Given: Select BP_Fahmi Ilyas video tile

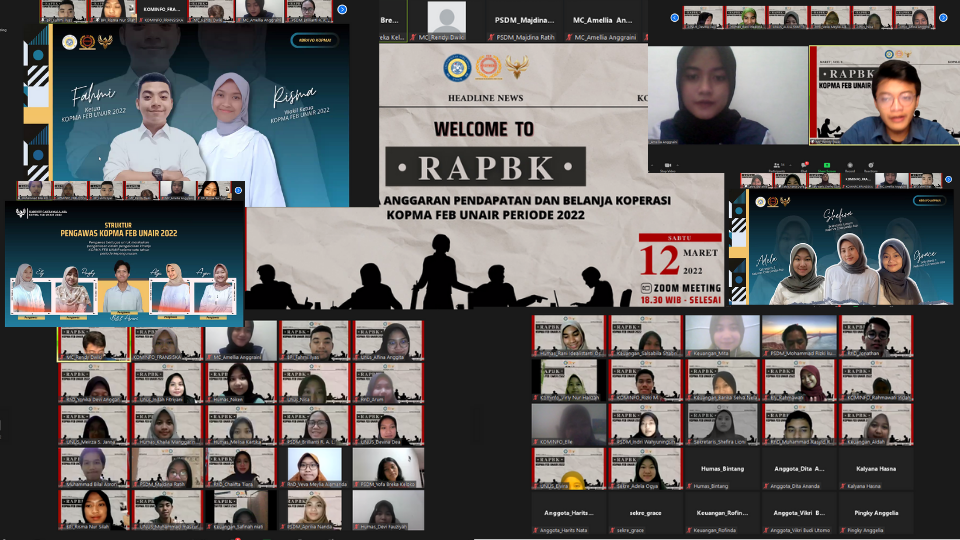Looking at the screenshot, I should point(314,340).
